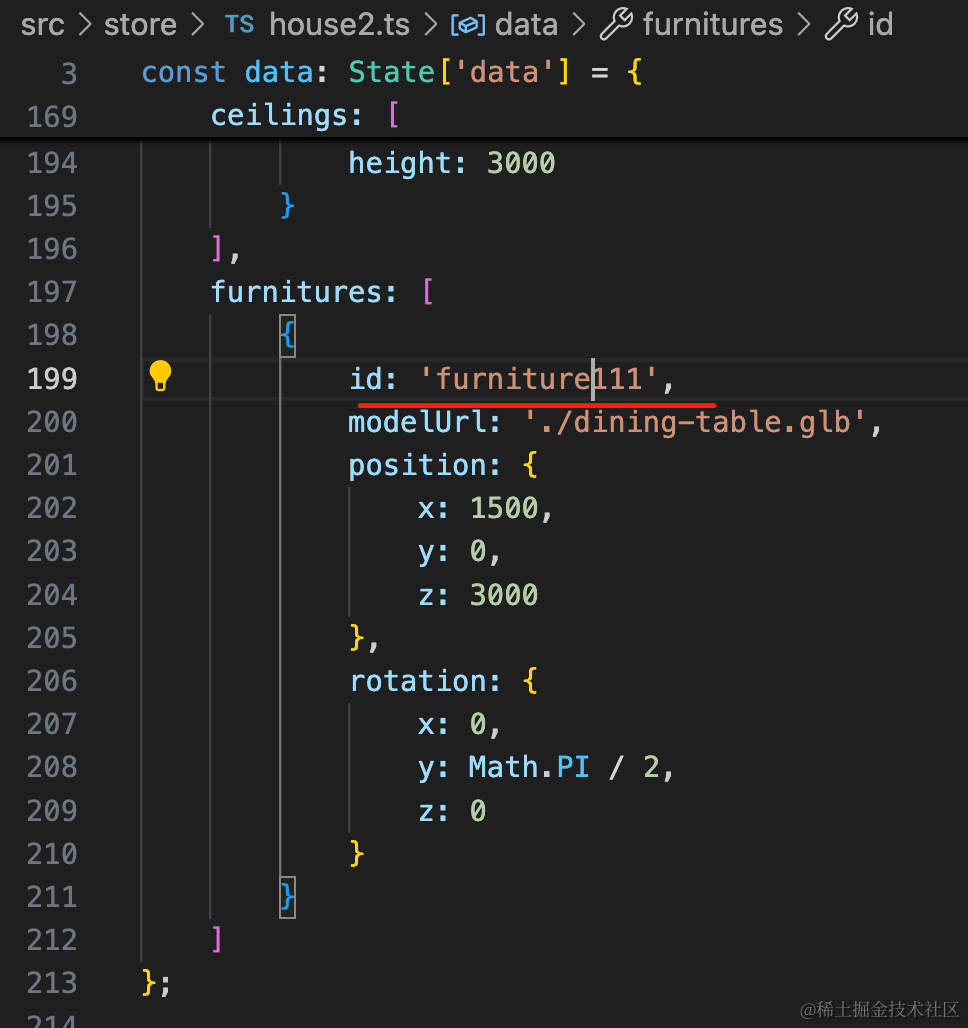The height and width of the screenshot is (1028, 968).
Task: Click the '};' on line 213
Action: (156, 983)
